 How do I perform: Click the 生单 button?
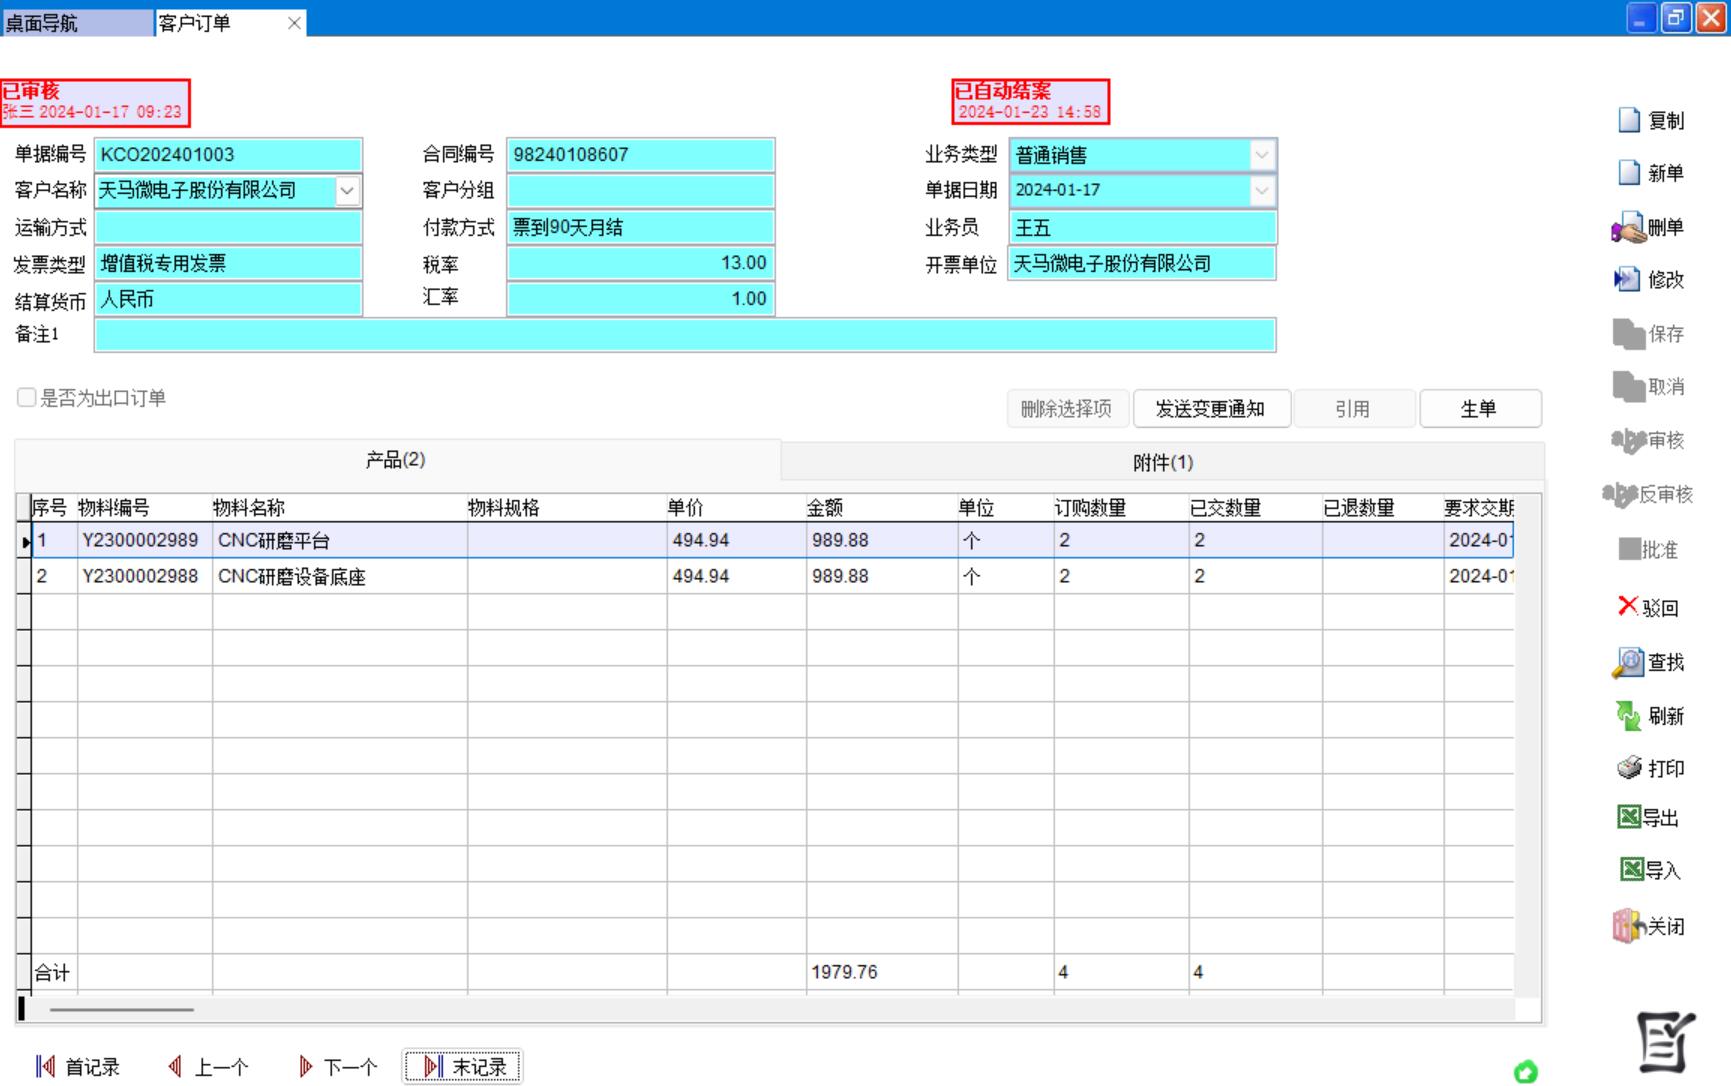[1479, 409]
